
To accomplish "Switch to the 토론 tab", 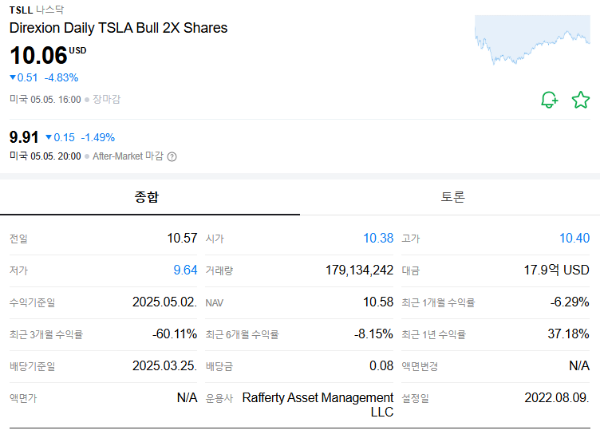I will 453,197.
